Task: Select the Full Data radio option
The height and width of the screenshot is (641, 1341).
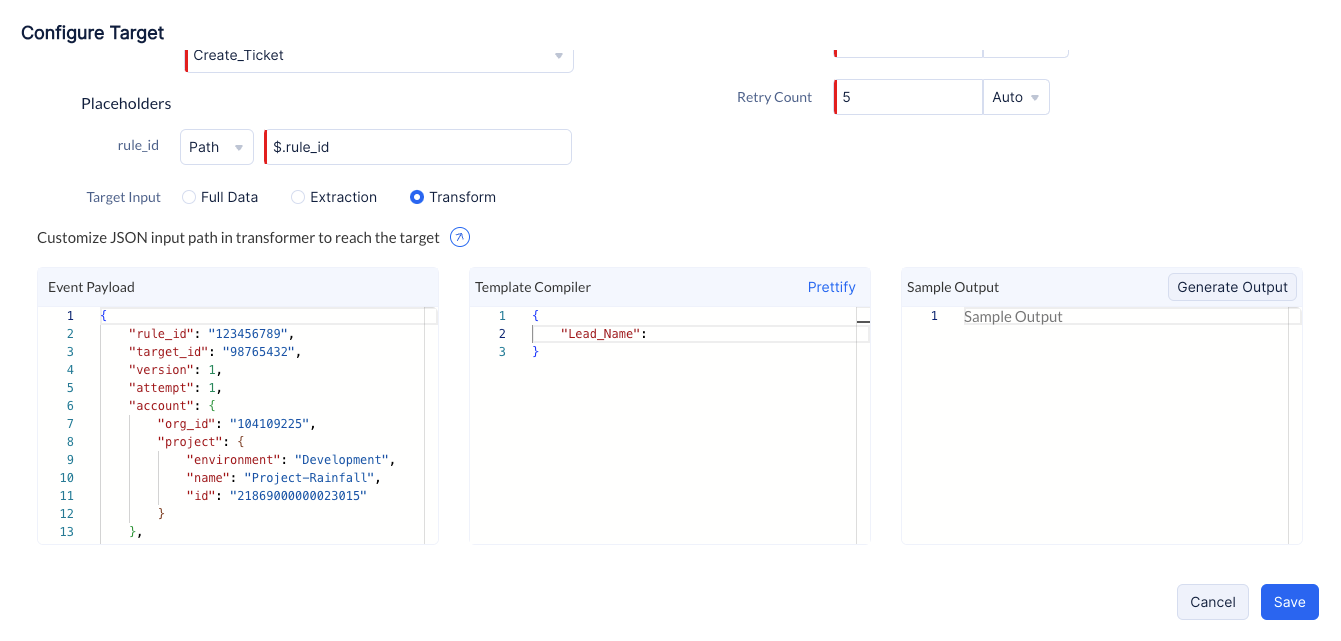Action: pyautogui.click(x=189, y=197)
